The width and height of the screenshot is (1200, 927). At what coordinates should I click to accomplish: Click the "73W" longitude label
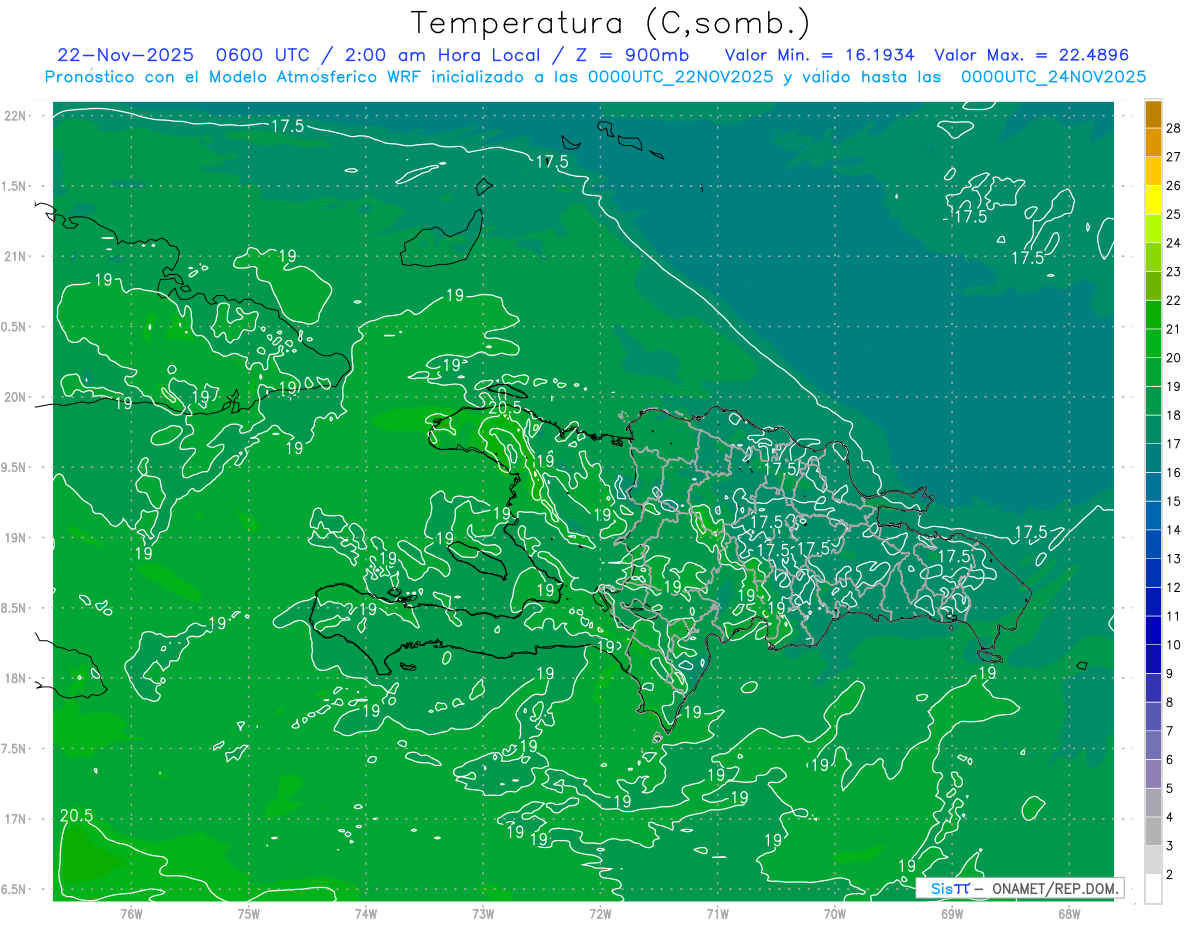coord(483,912)
